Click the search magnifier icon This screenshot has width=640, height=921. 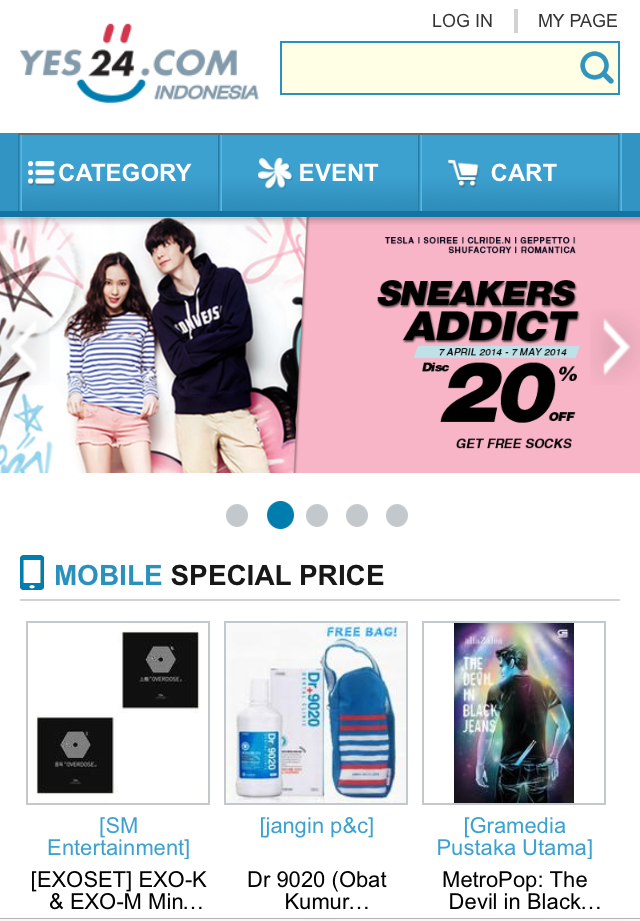(x=597, y=68)
